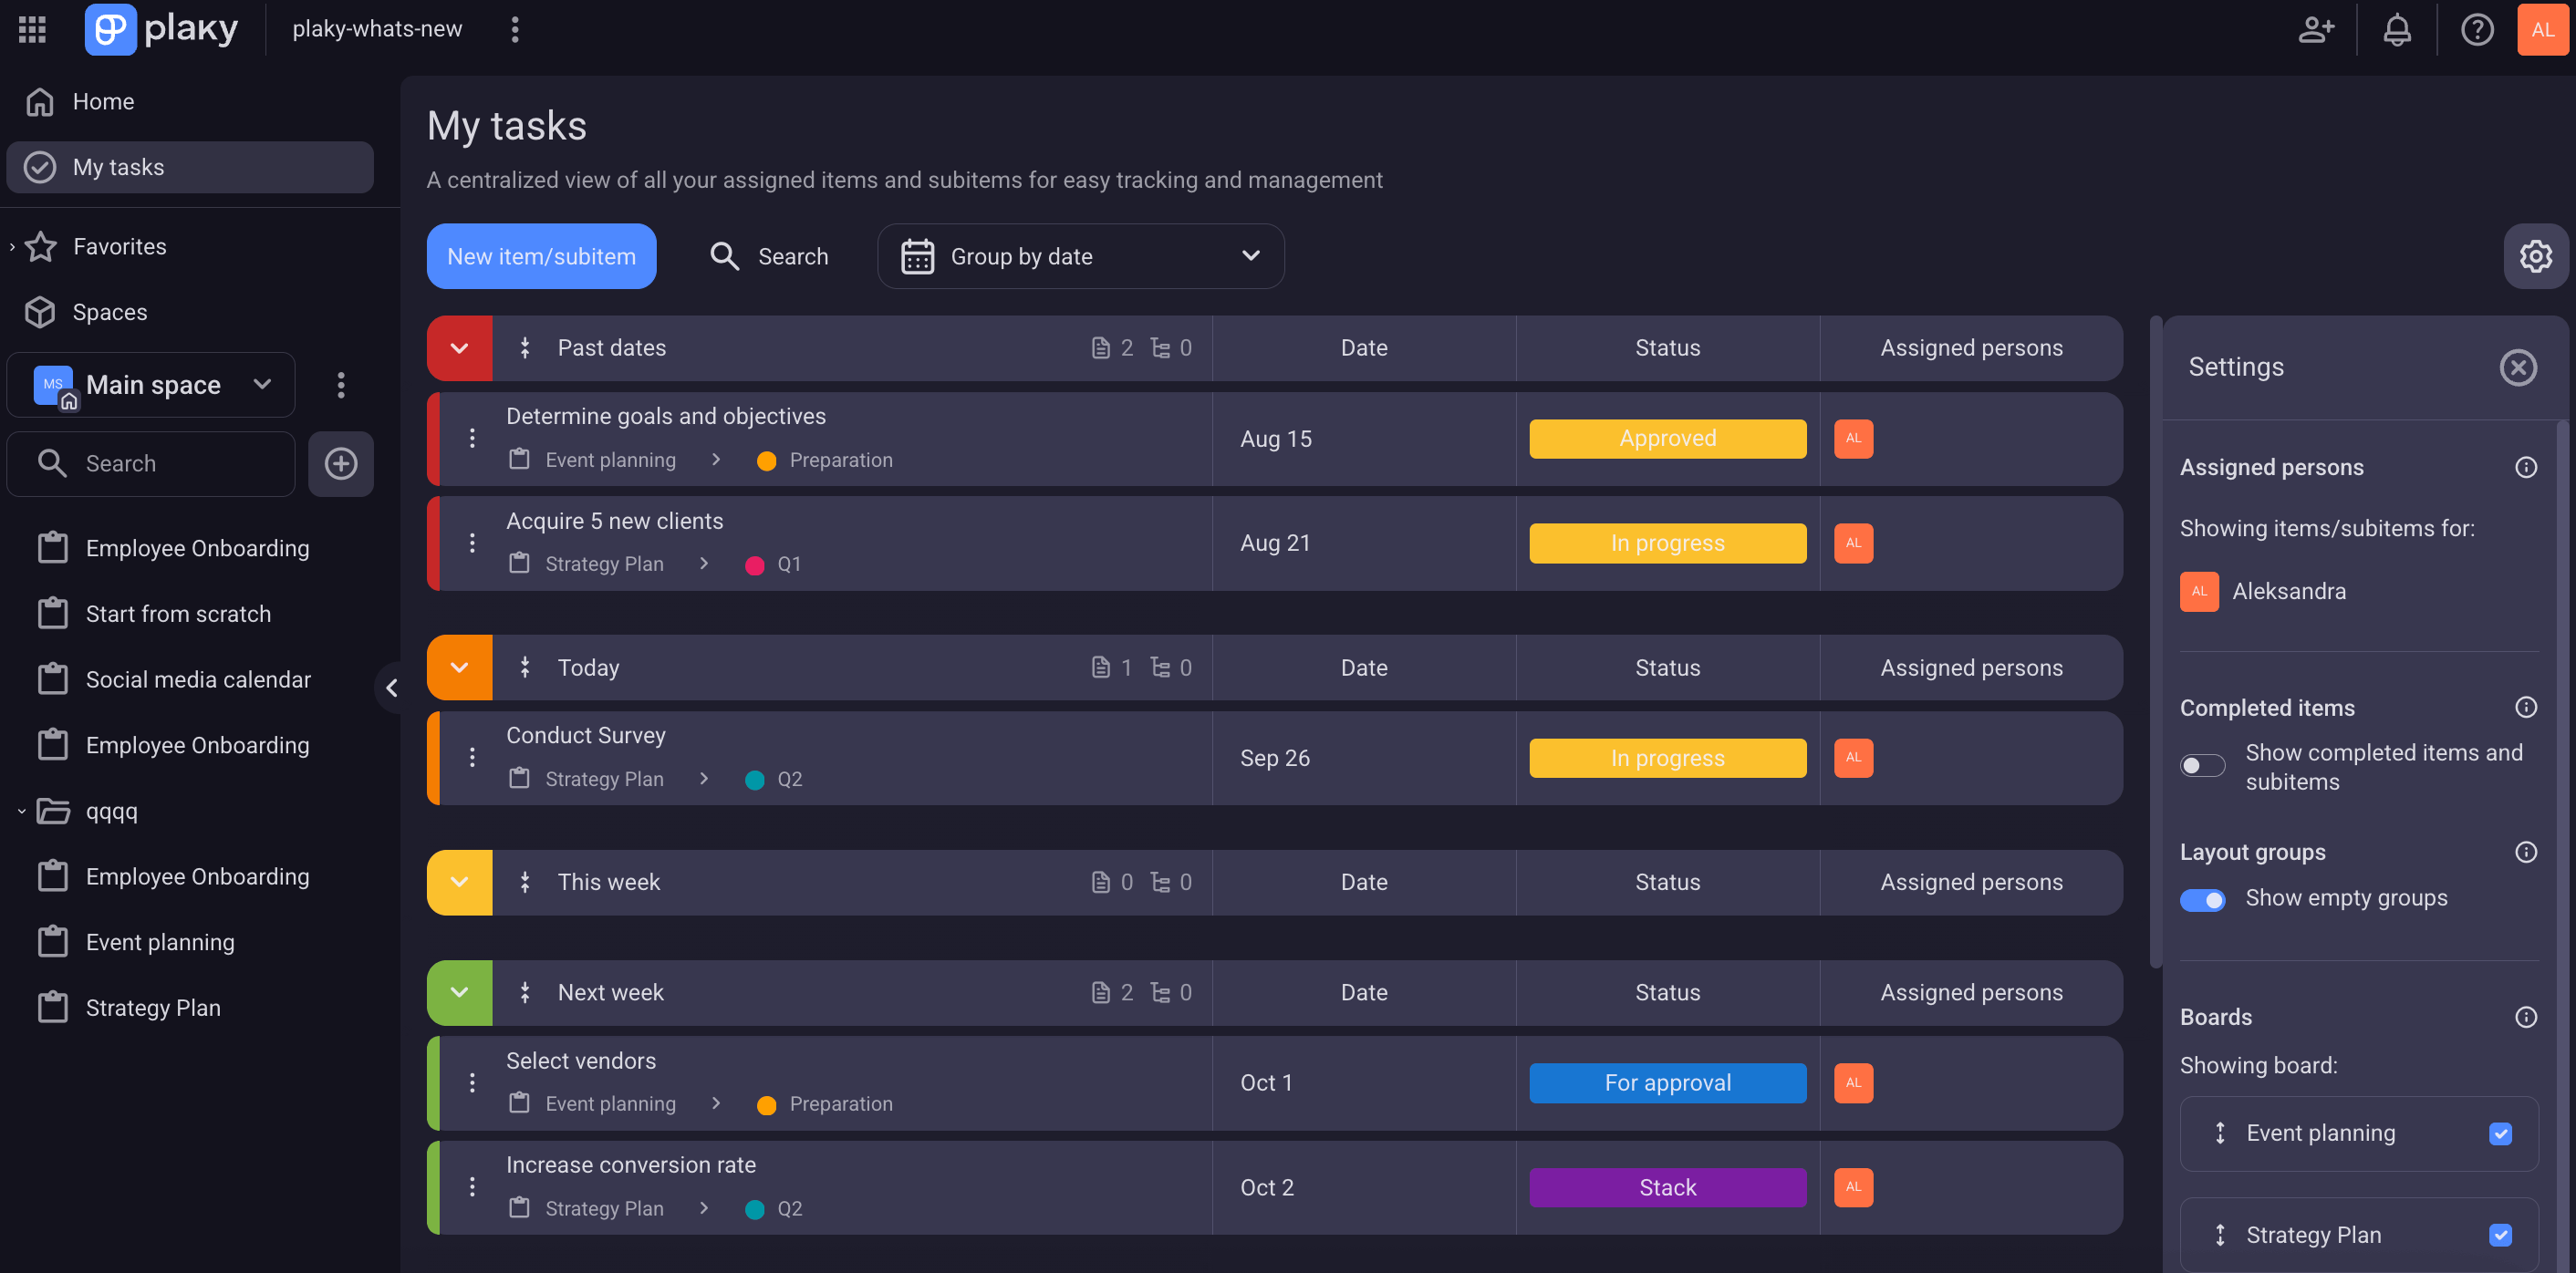The image size is (2576, 1273).
Task: Collapse the Past dates group
Action: 459,348
